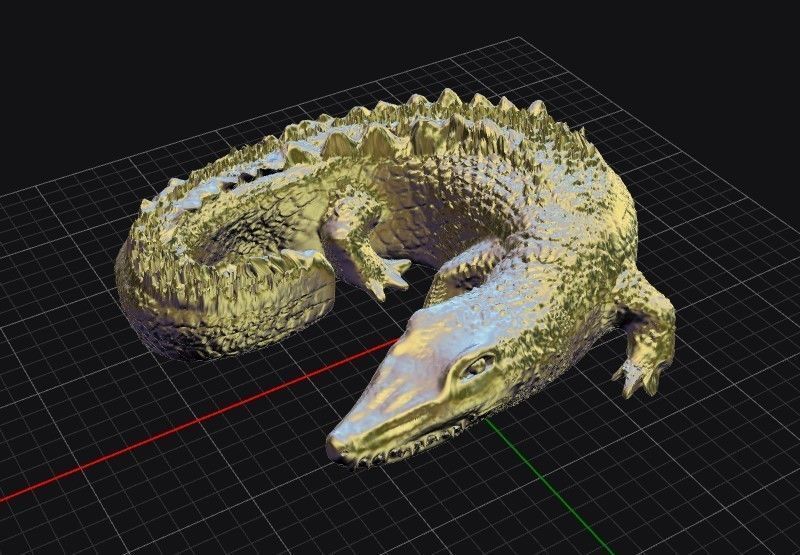
Task: Click the red X-axis line
Action: [199, 420]
